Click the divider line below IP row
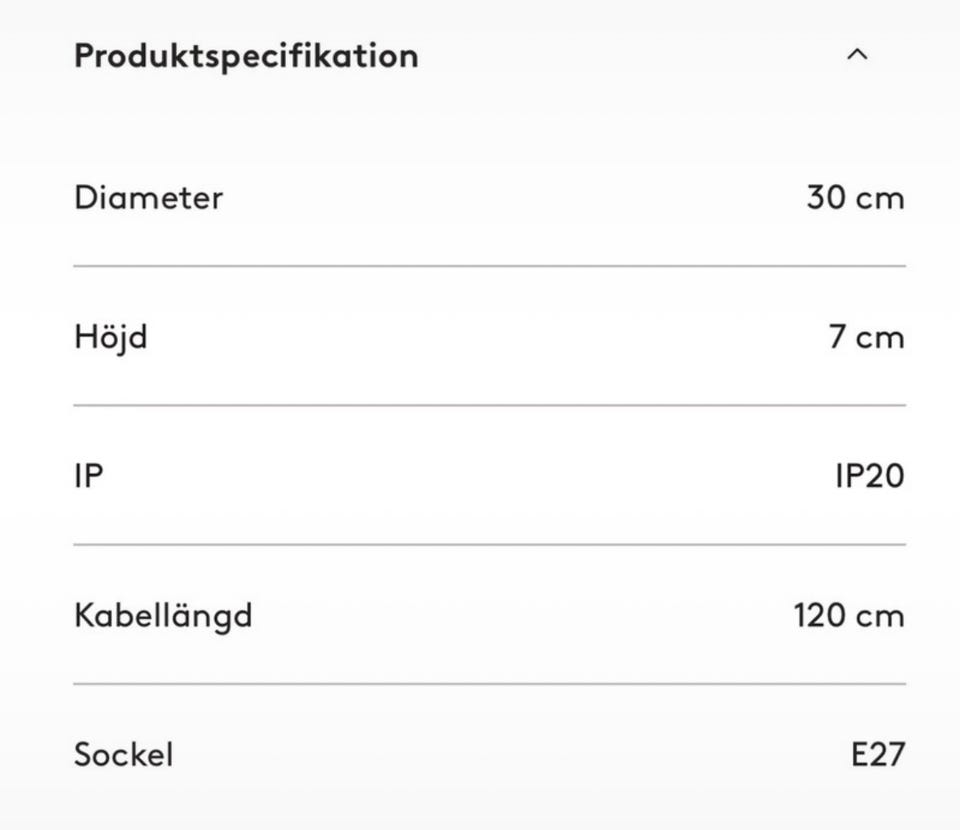 click(x=489, y=544)
